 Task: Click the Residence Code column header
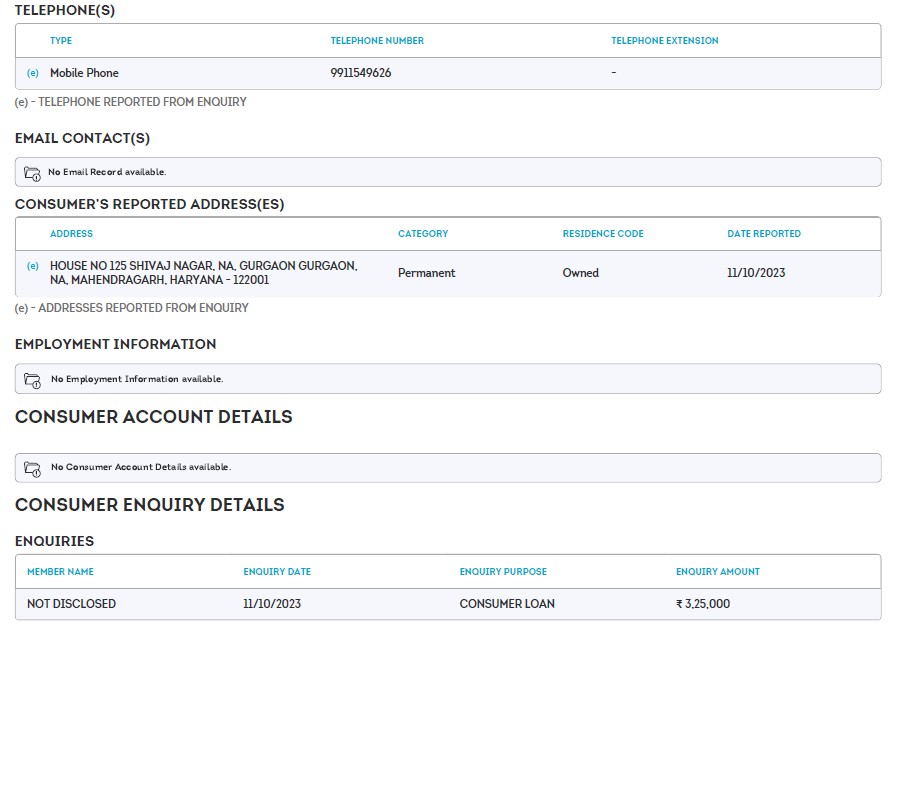(603, 234)
